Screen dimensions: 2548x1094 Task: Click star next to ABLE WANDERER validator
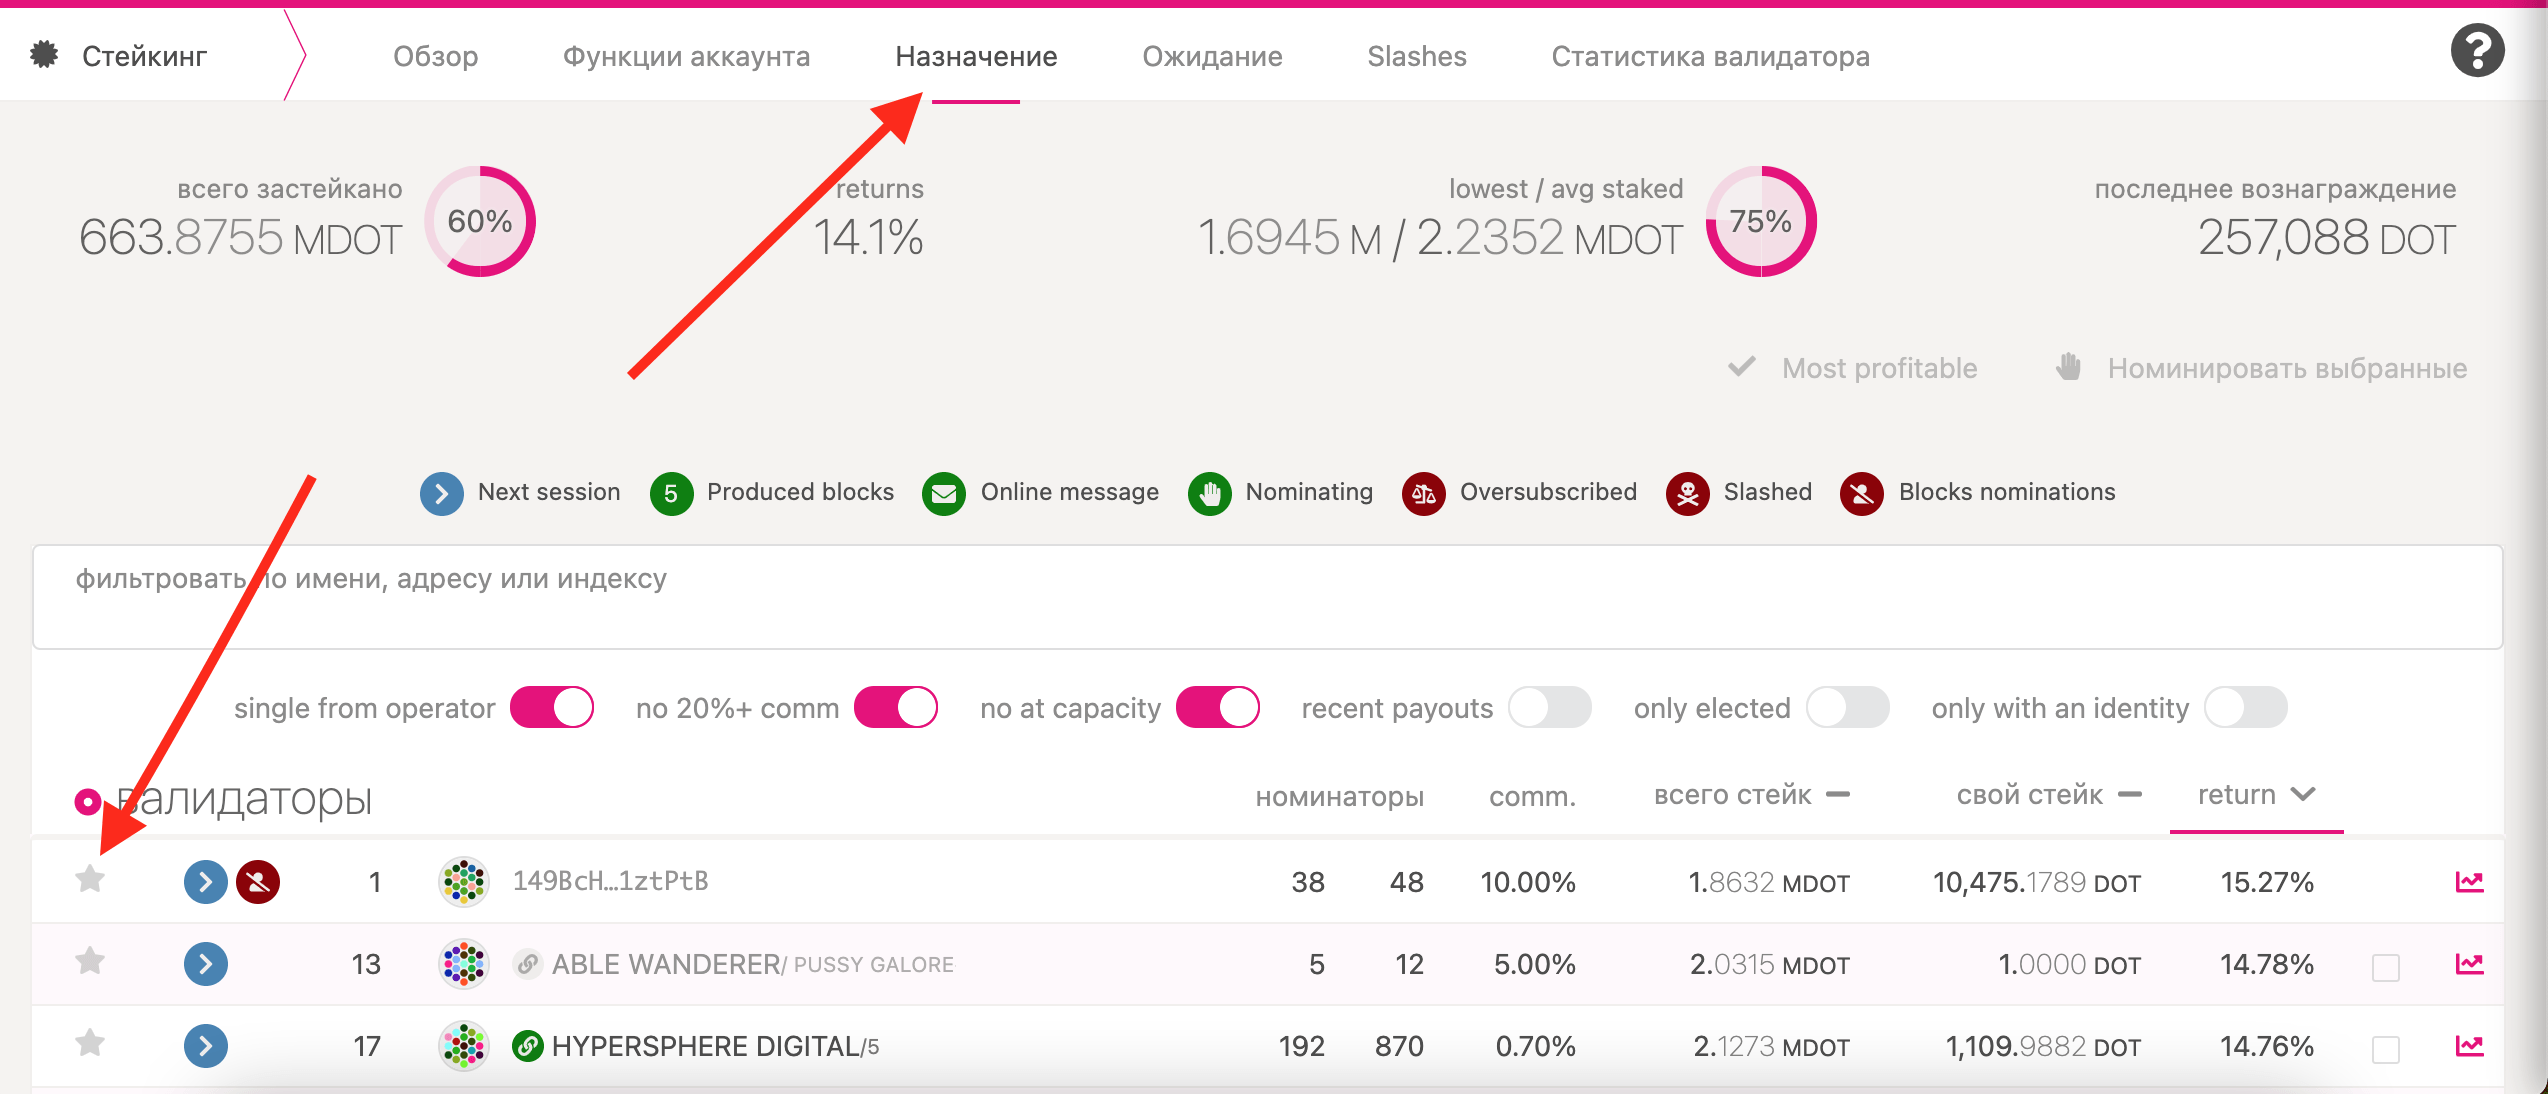coord(90,961)
